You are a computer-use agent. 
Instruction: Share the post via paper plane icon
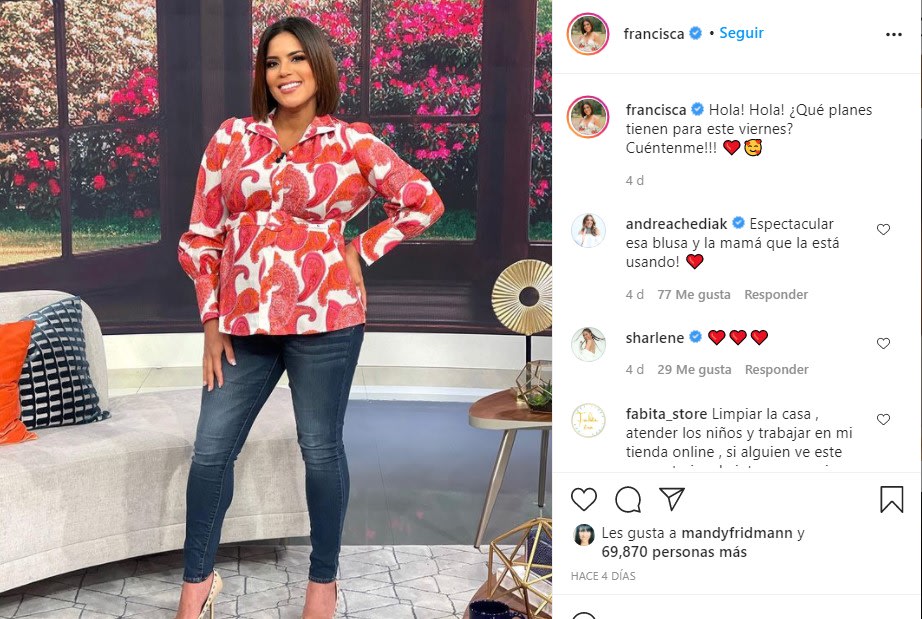672,498
